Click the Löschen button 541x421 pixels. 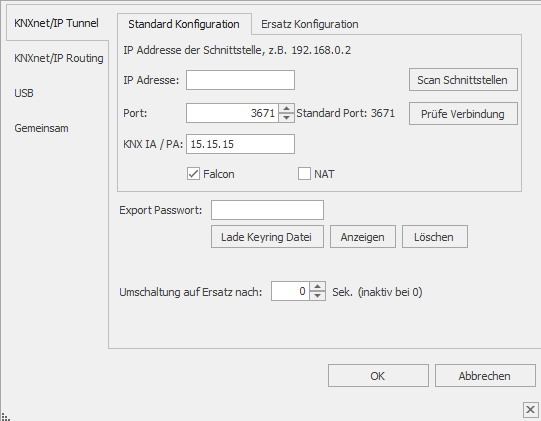click(x=435, y=237)
